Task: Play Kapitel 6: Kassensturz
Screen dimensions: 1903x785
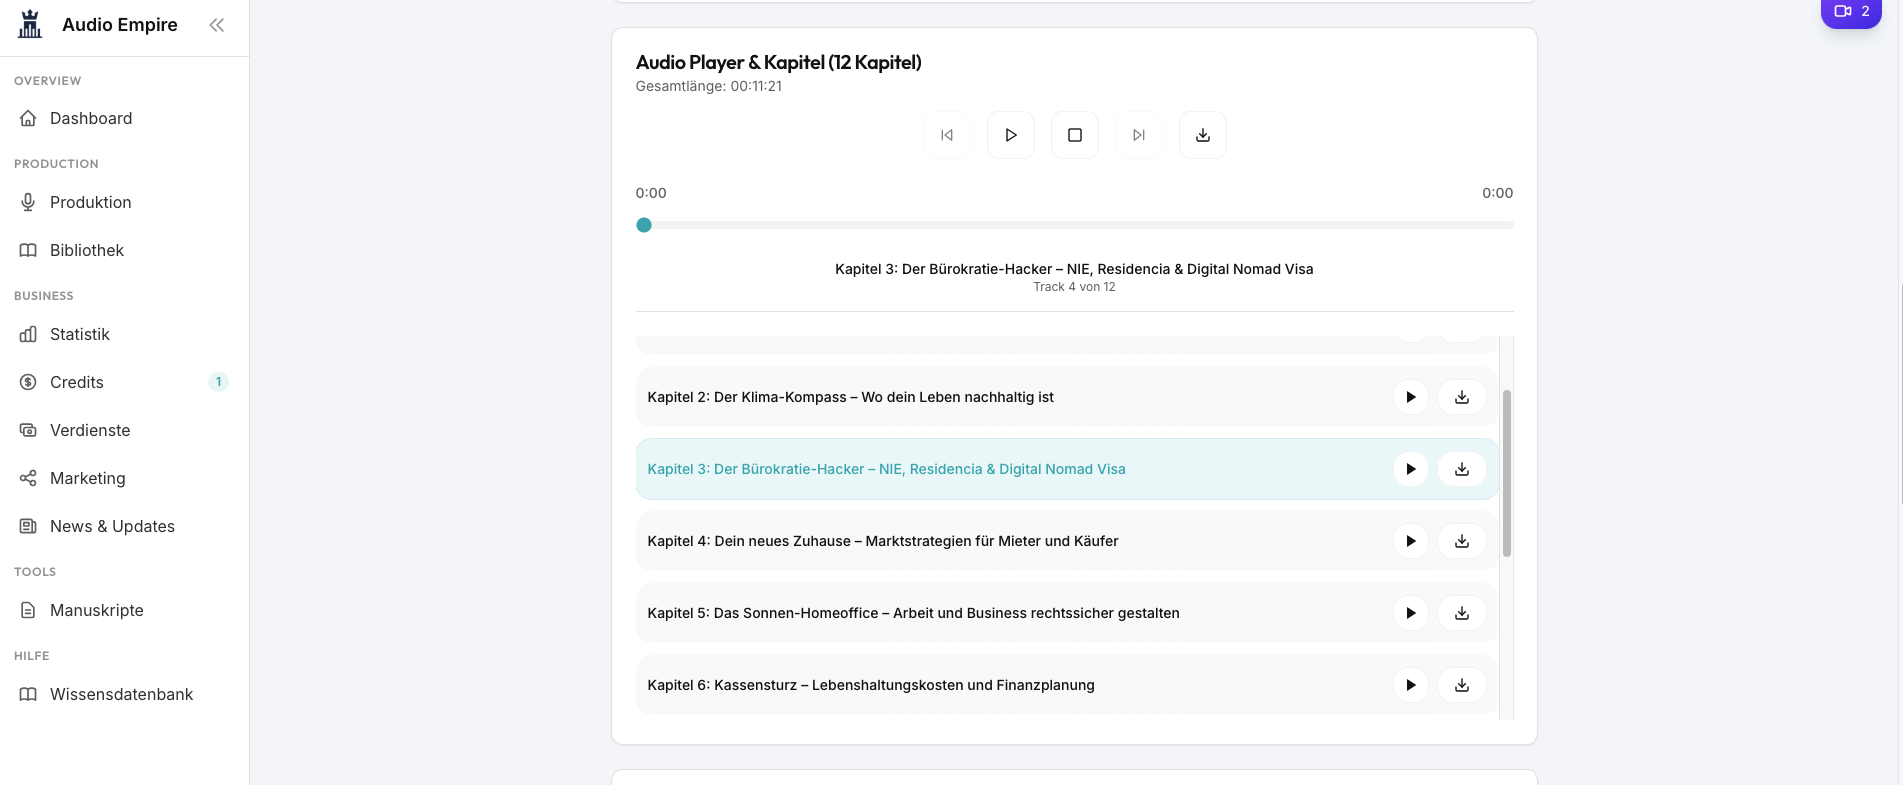Action: tap(1410, 685)
